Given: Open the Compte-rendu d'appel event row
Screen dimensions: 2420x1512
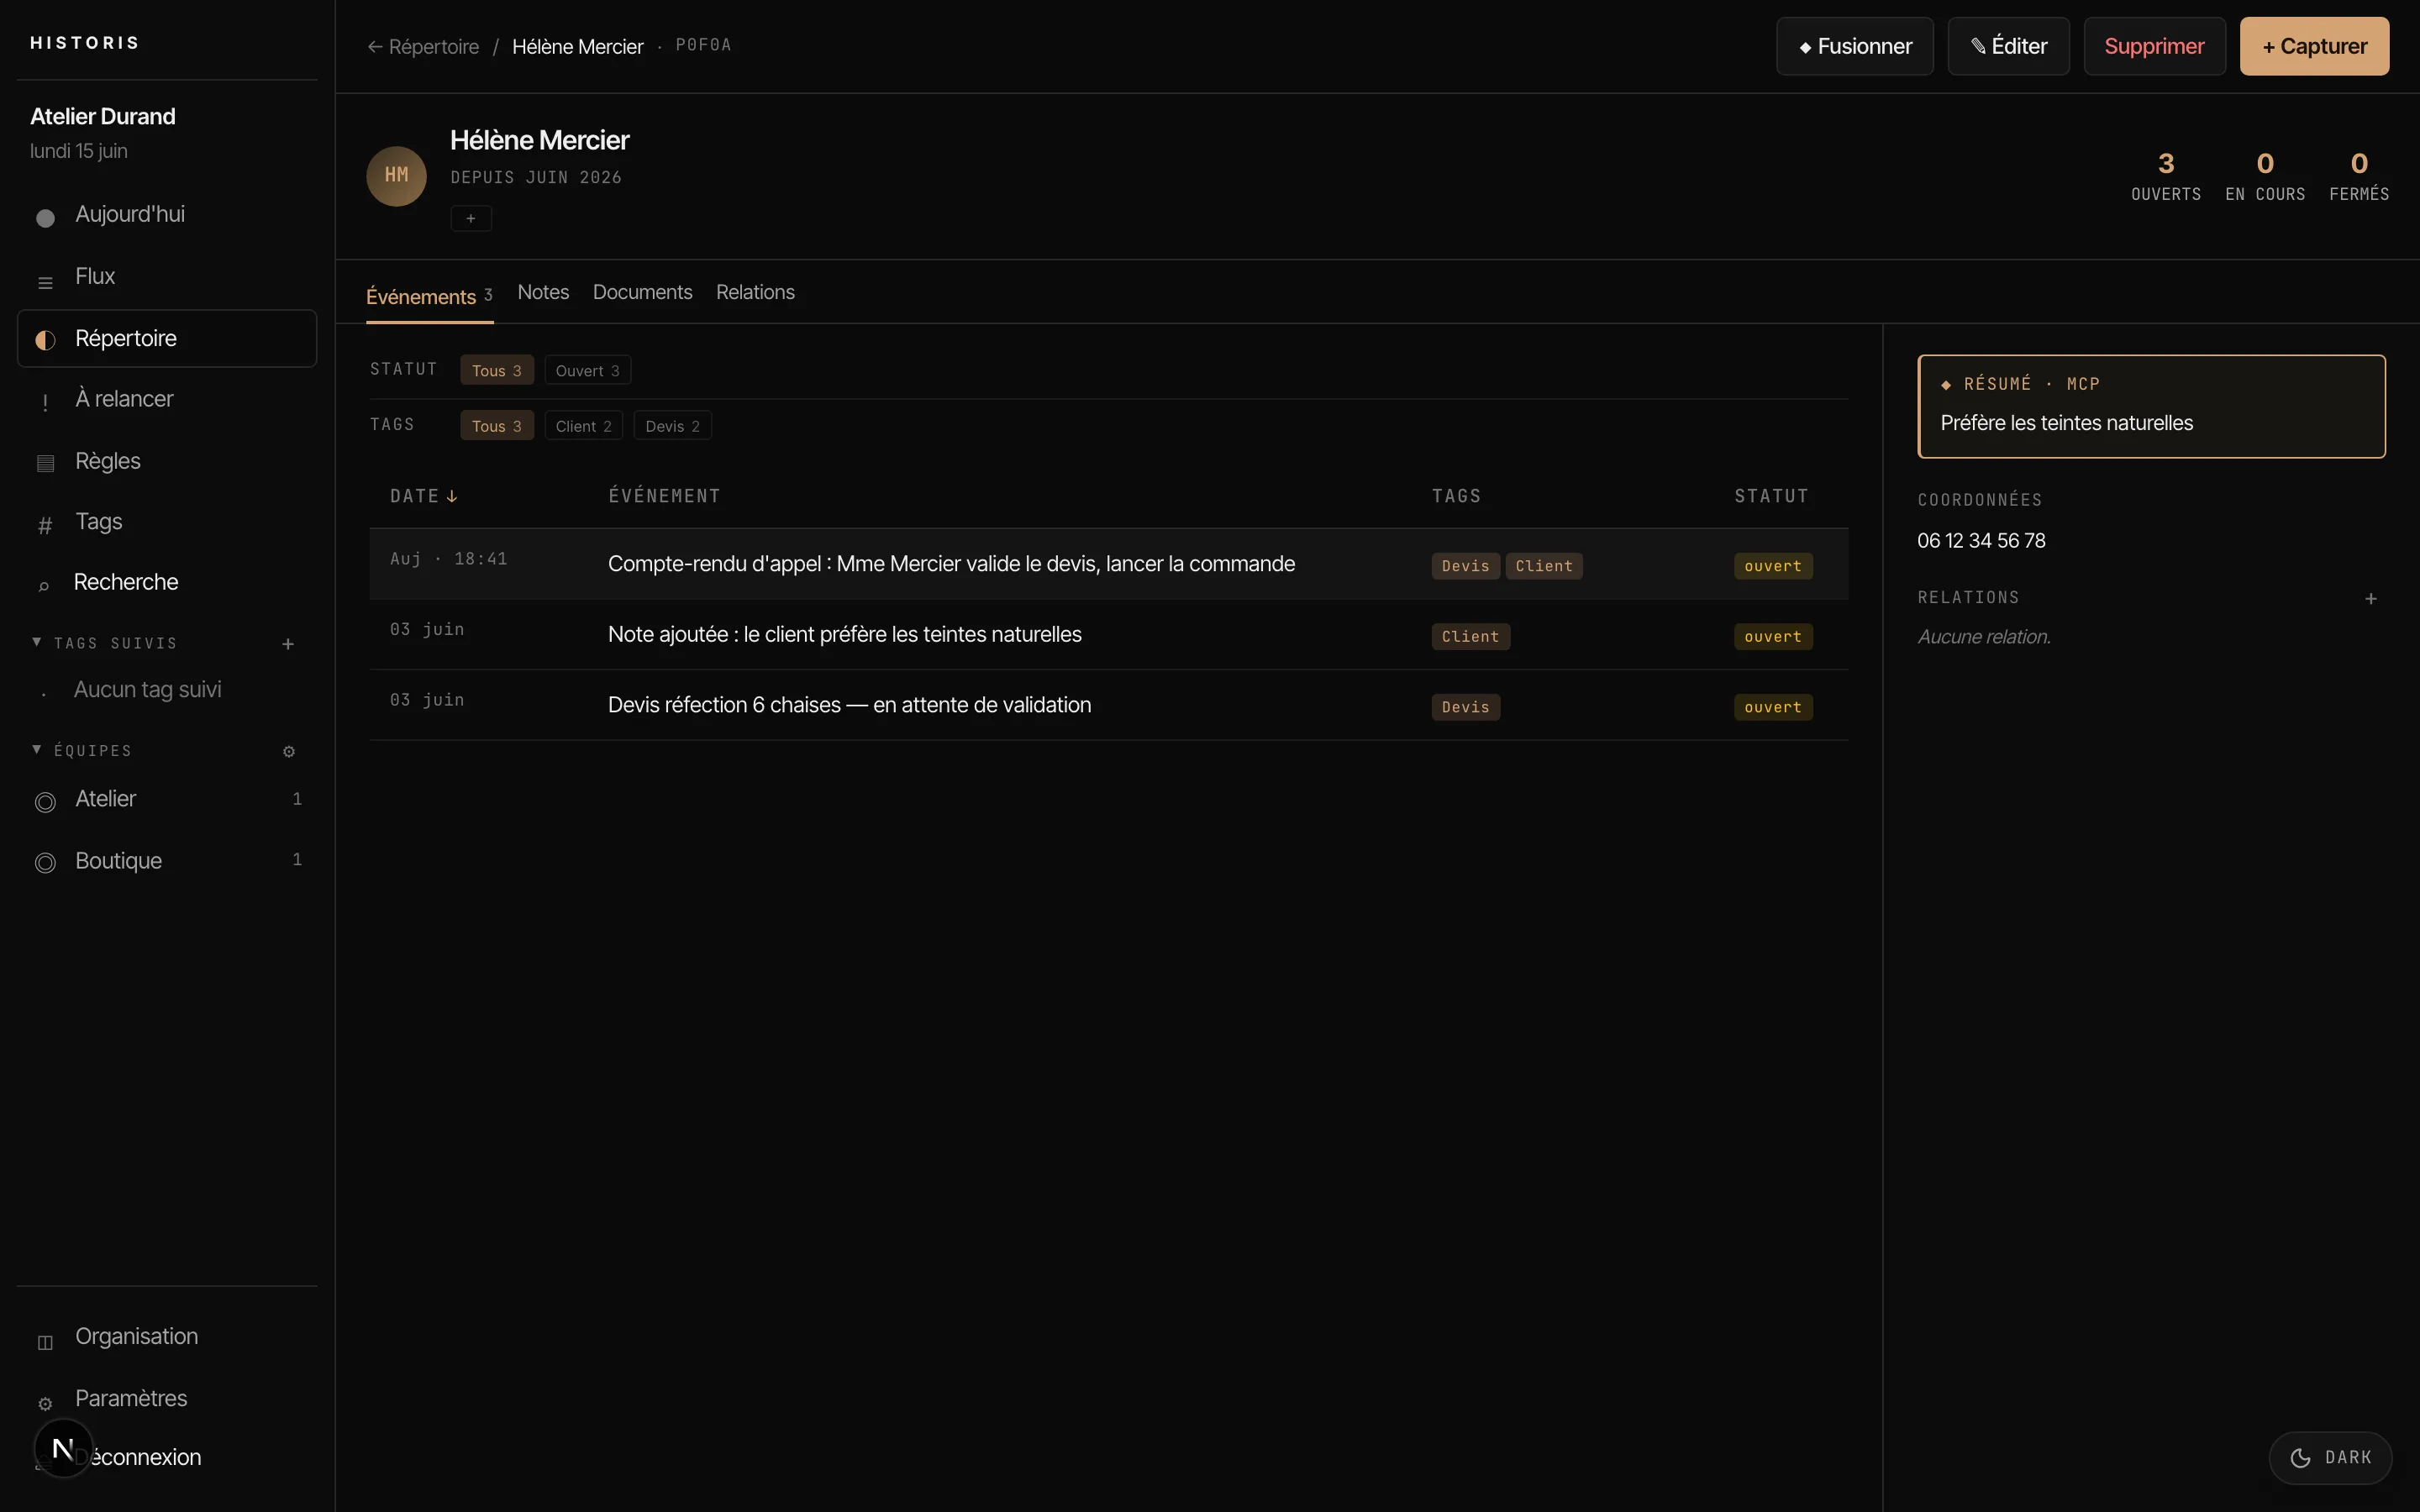Looking at the screenshot, I should click(x=1108, y=564).
